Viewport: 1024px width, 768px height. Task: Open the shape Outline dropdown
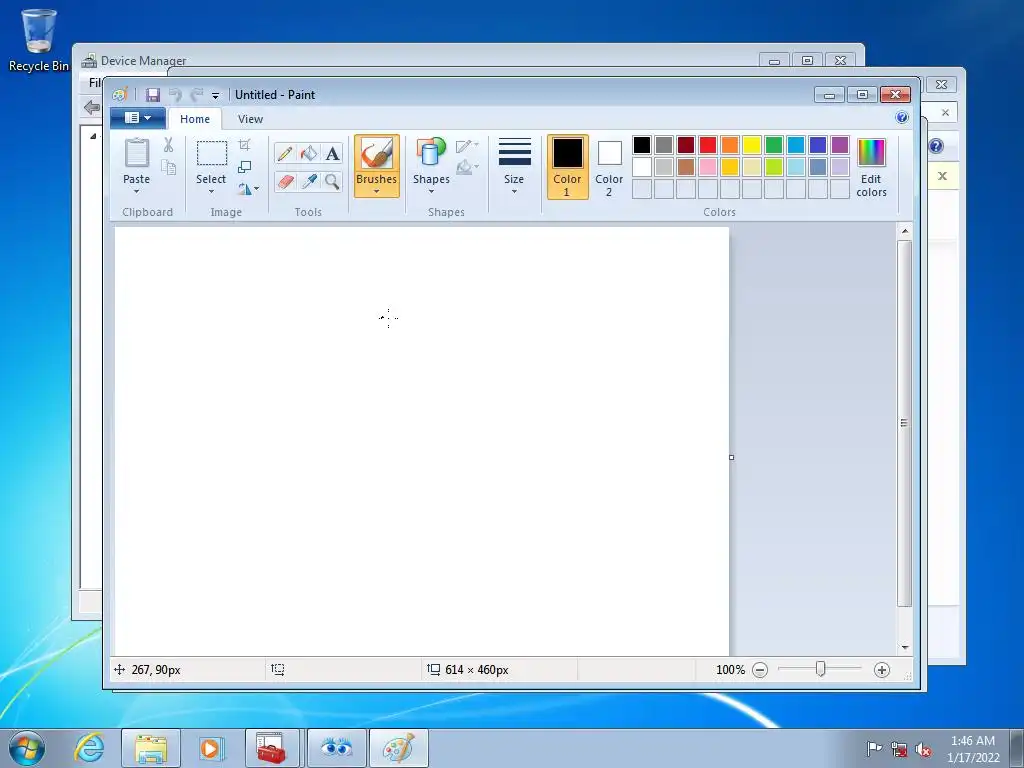pyautogui.click(x=467, y=146)
